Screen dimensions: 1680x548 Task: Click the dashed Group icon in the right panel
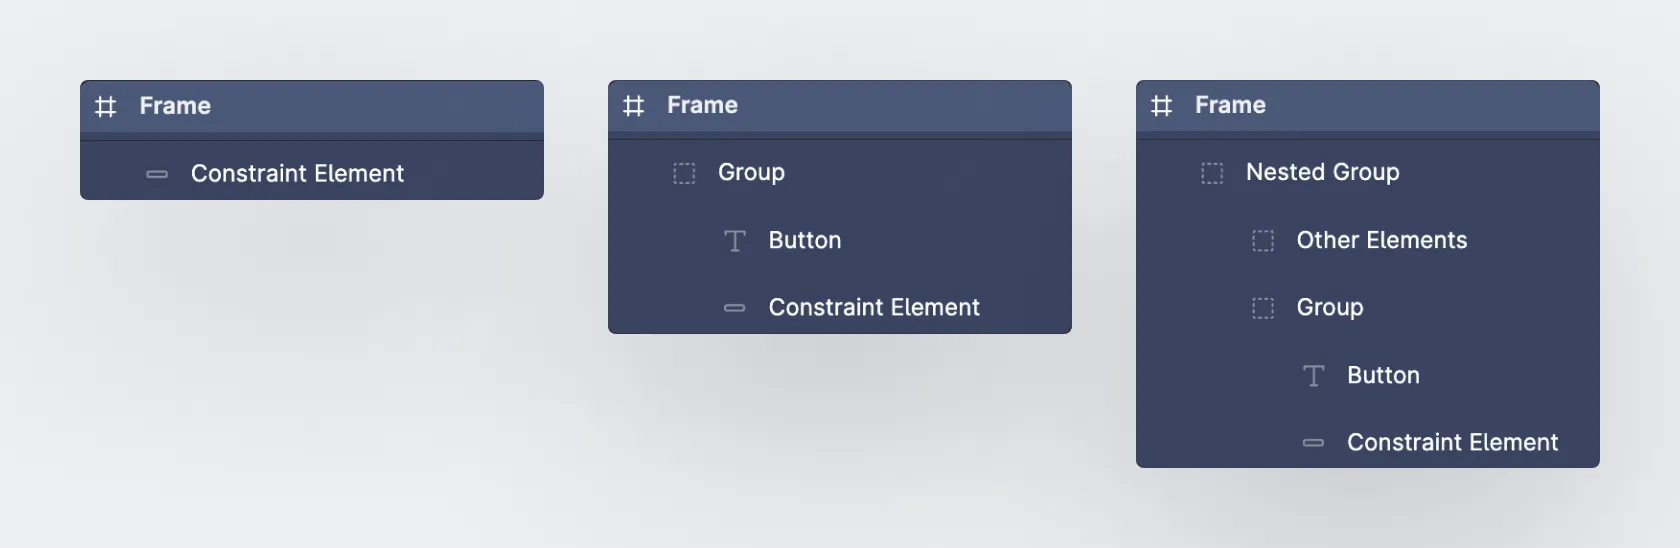click(x=1263, y=308)
